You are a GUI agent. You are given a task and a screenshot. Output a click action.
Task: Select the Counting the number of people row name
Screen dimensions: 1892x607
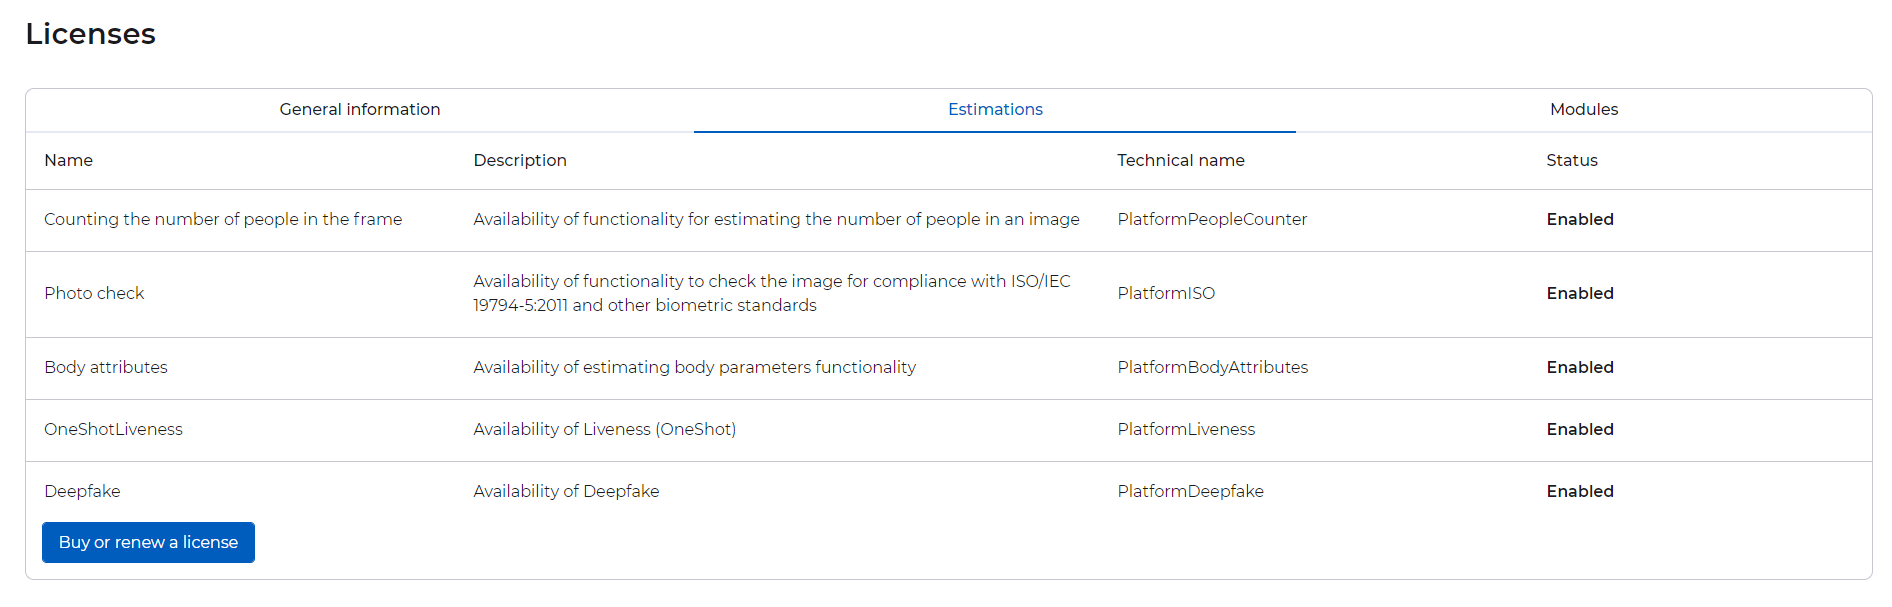[223, 220]
